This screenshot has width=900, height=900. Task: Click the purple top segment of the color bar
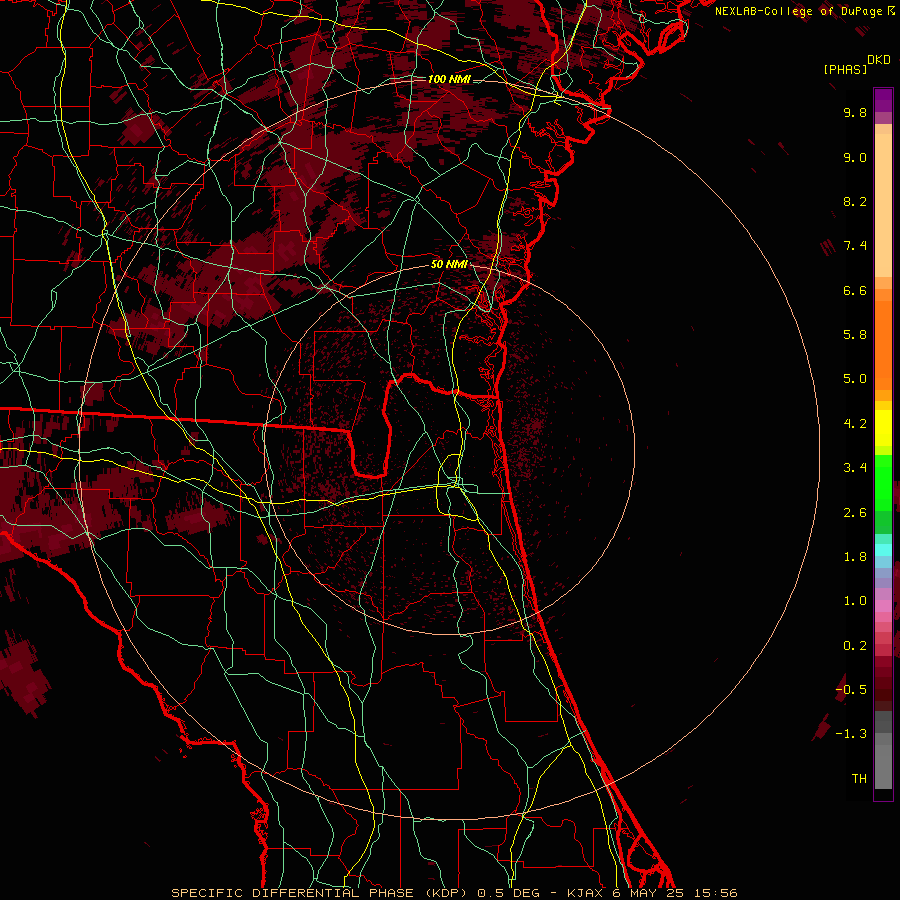[x=883, y=100]
